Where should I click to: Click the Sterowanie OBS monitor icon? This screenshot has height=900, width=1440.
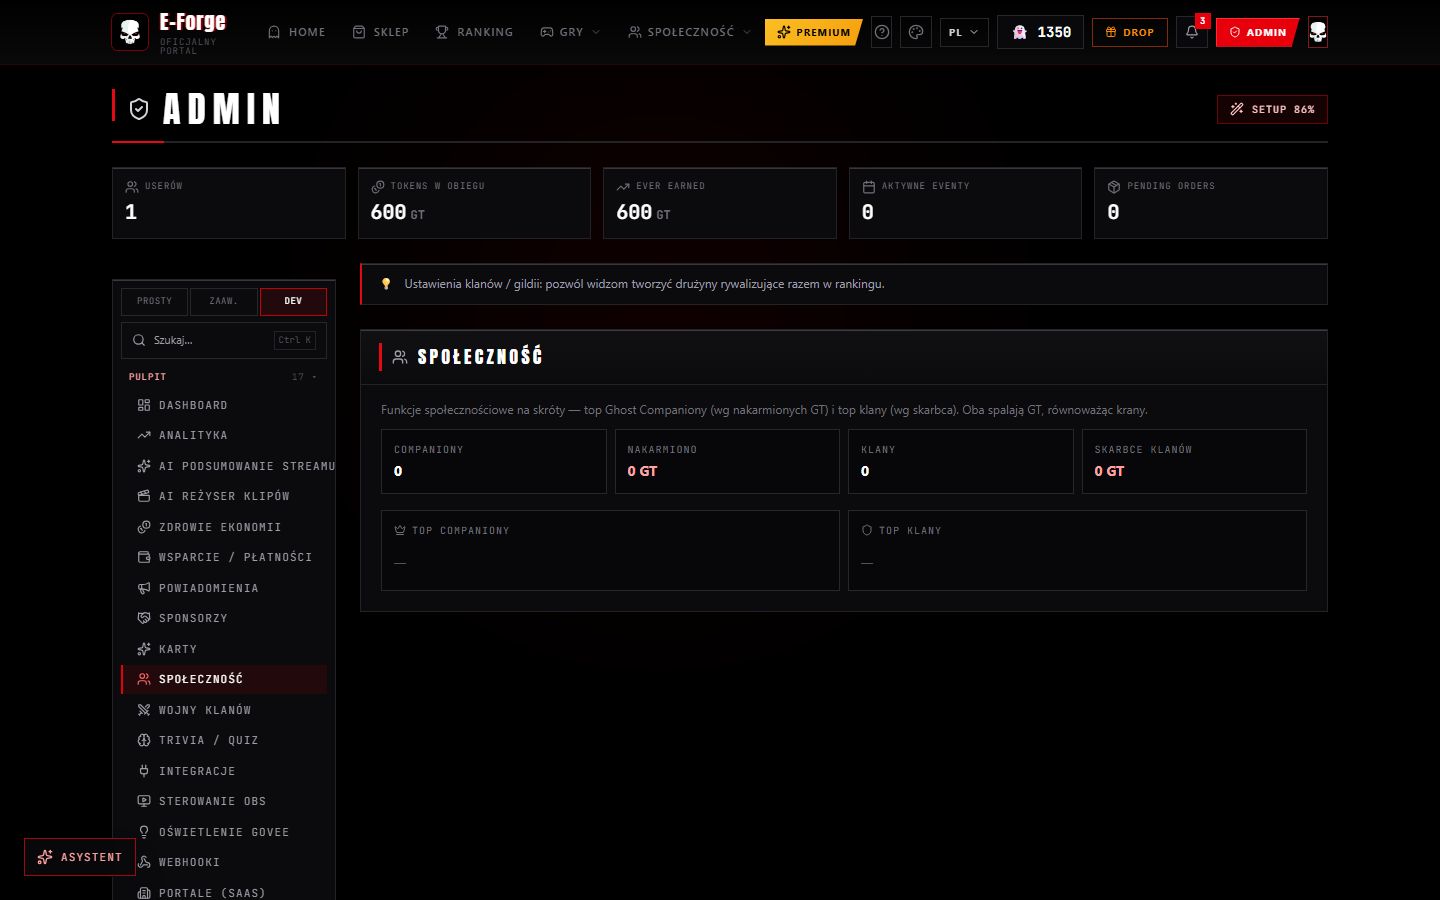pos(144,801)
